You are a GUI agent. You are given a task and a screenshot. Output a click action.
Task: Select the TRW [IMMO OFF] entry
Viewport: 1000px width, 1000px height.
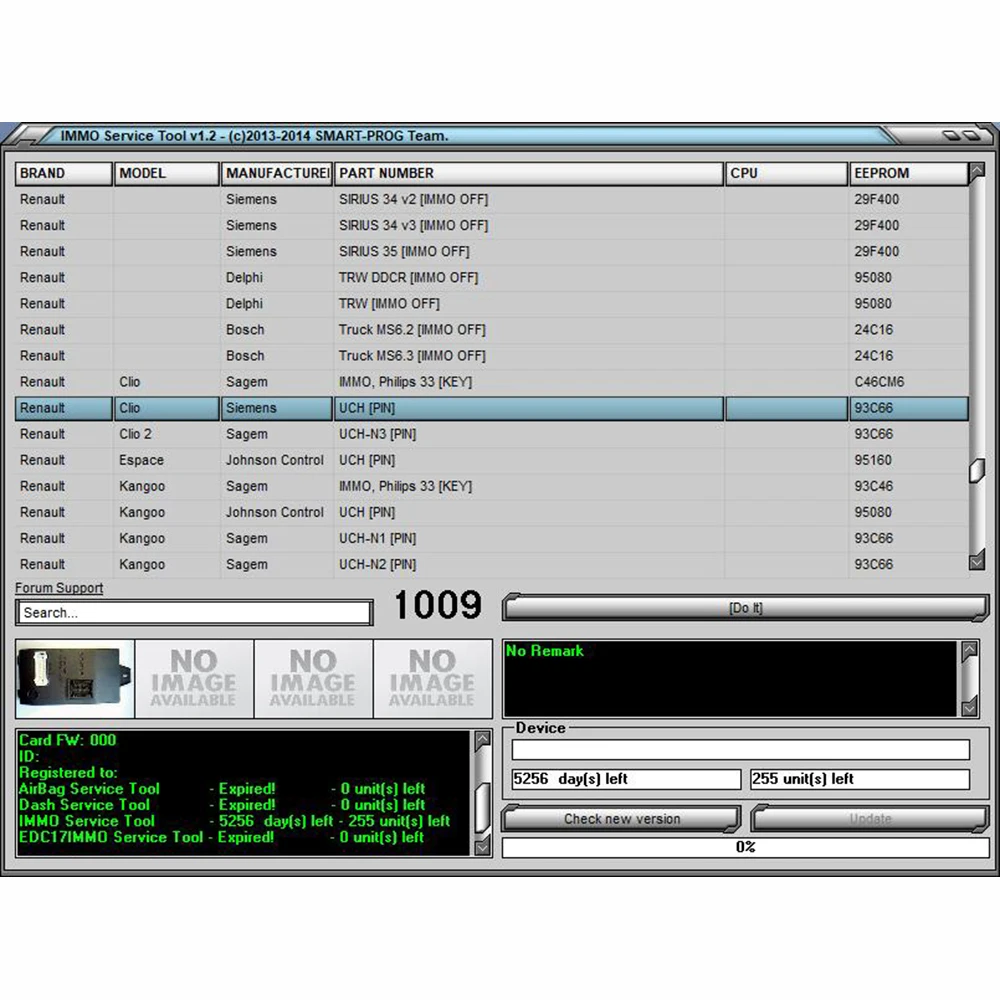(x=491, y=304)
